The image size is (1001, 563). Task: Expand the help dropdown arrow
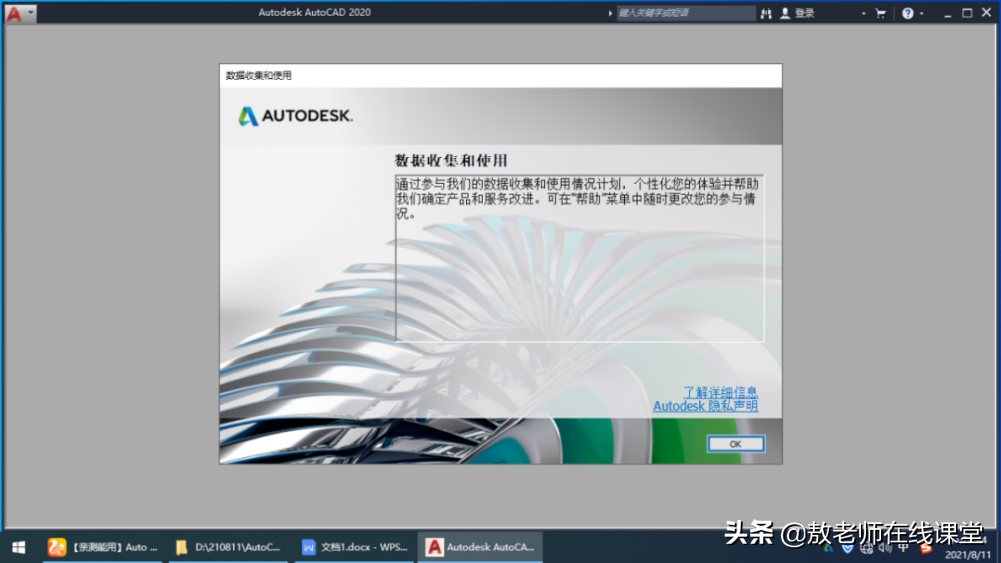922,13
